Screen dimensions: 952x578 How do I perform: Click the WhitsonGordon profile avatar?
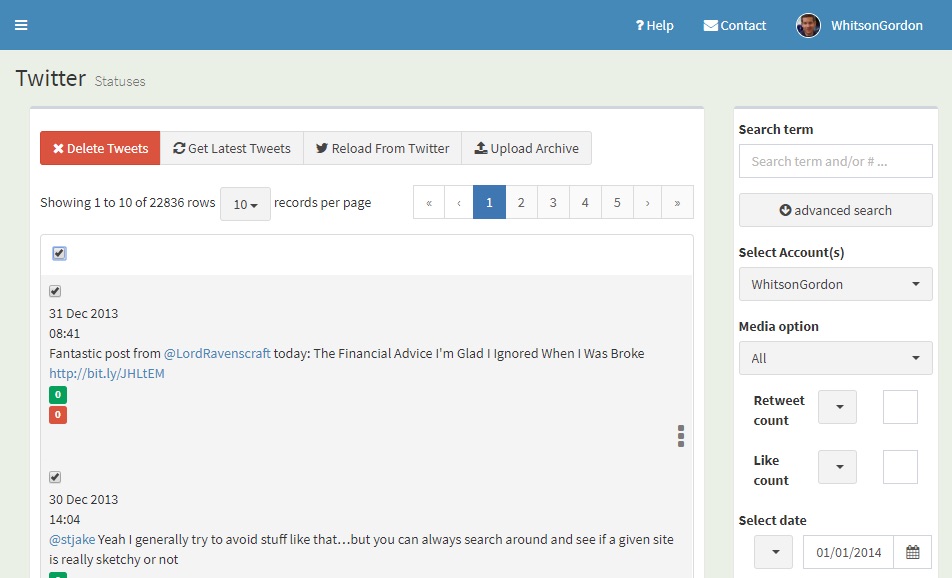click(808, 26)
